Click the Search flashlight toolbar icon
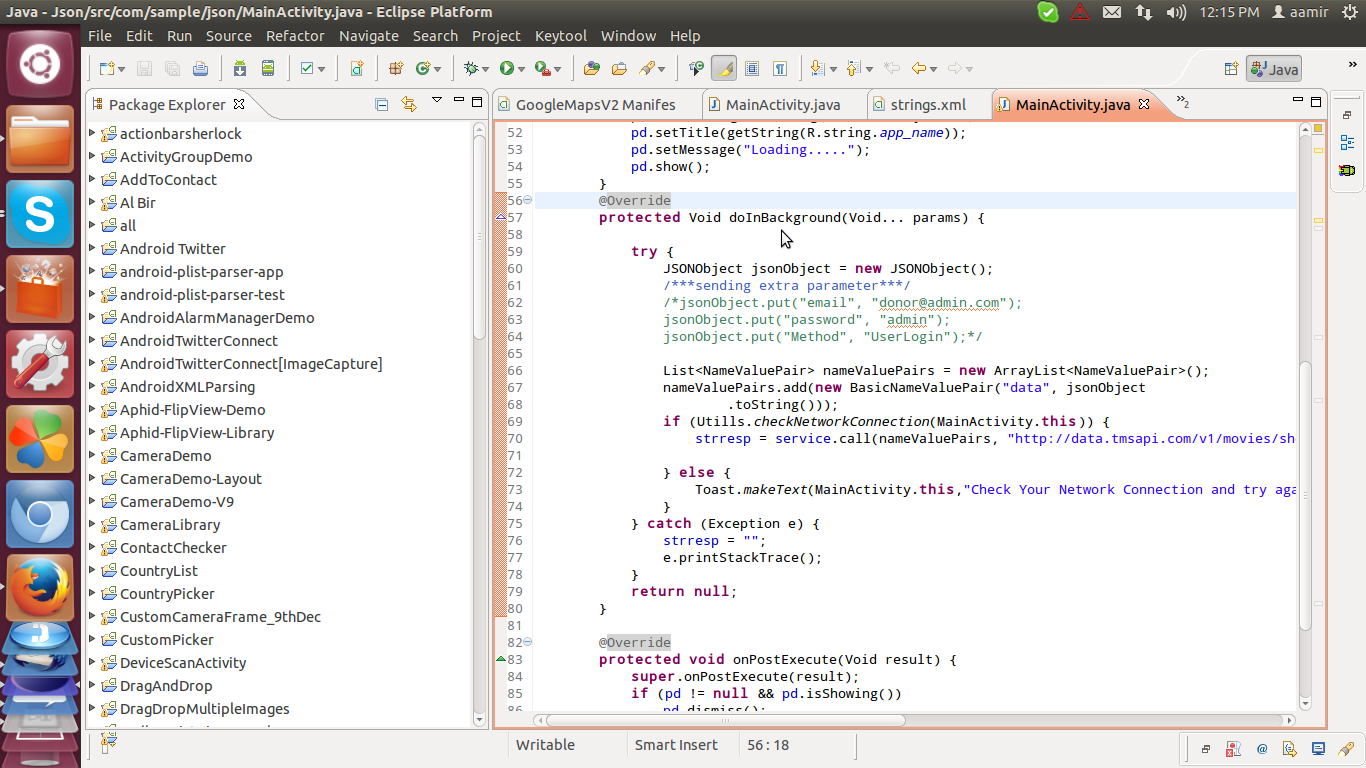 pyautogui.click(x=648, y=68)
